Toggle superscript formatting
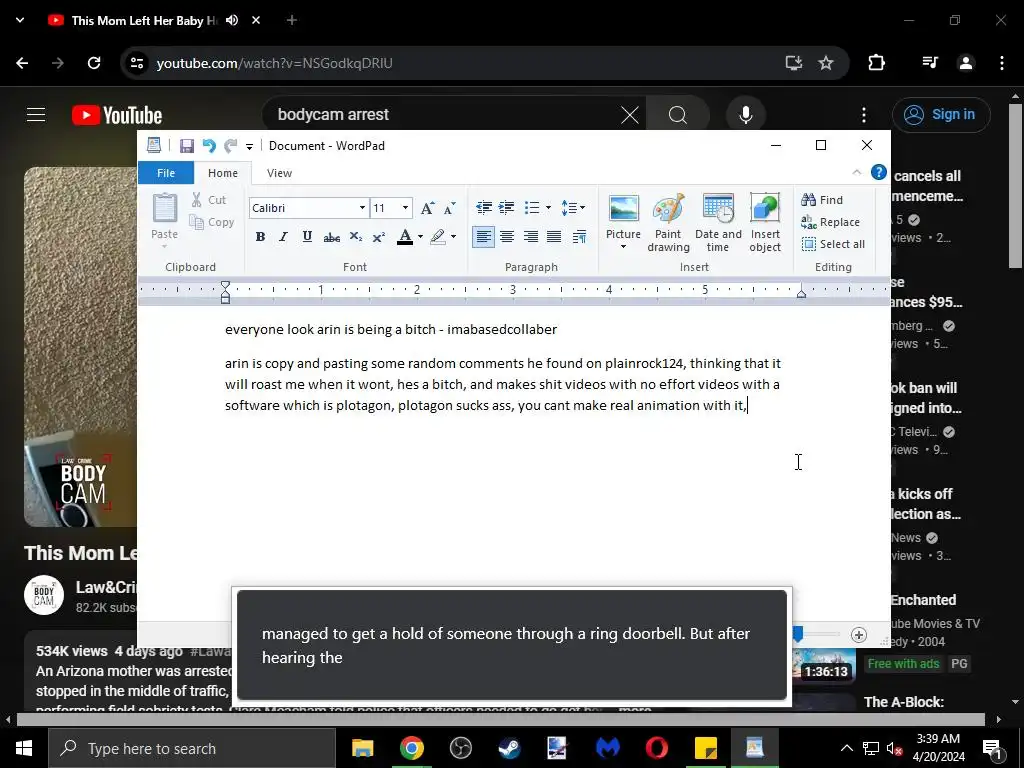Viewport: 1024px width, 768px height. click(x=379, y=236)
